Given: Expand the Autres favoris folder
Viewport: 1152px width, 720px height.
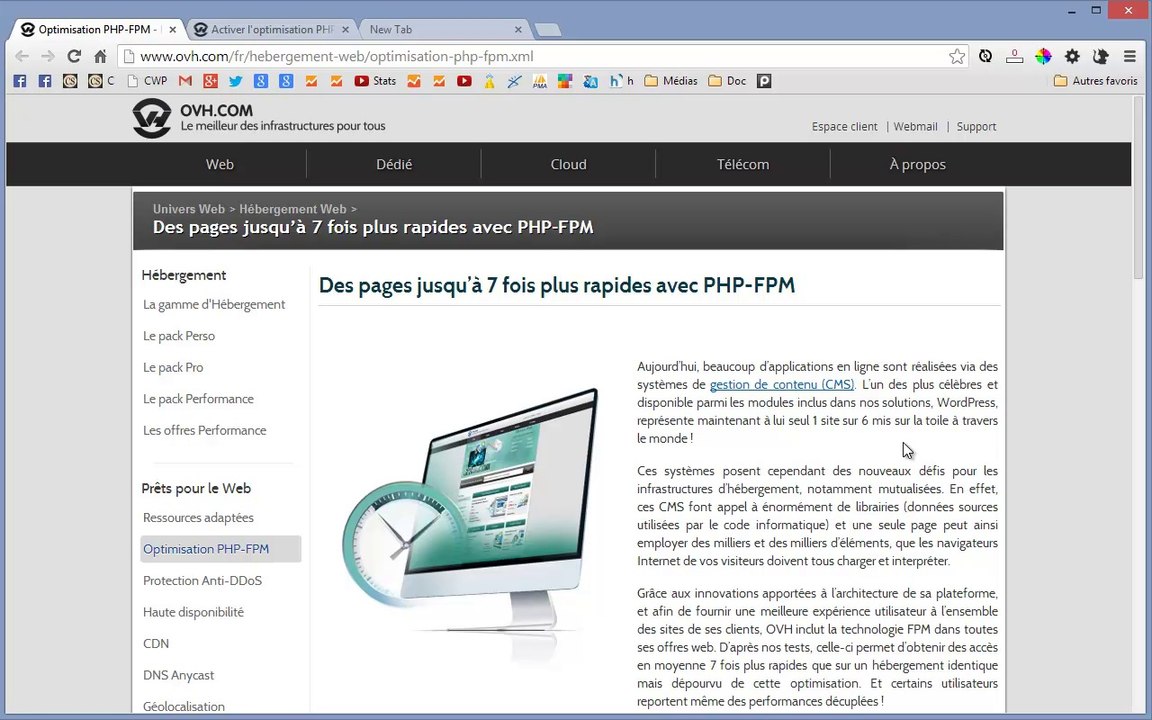Looking at the screenshot, I should [1095, 81].
